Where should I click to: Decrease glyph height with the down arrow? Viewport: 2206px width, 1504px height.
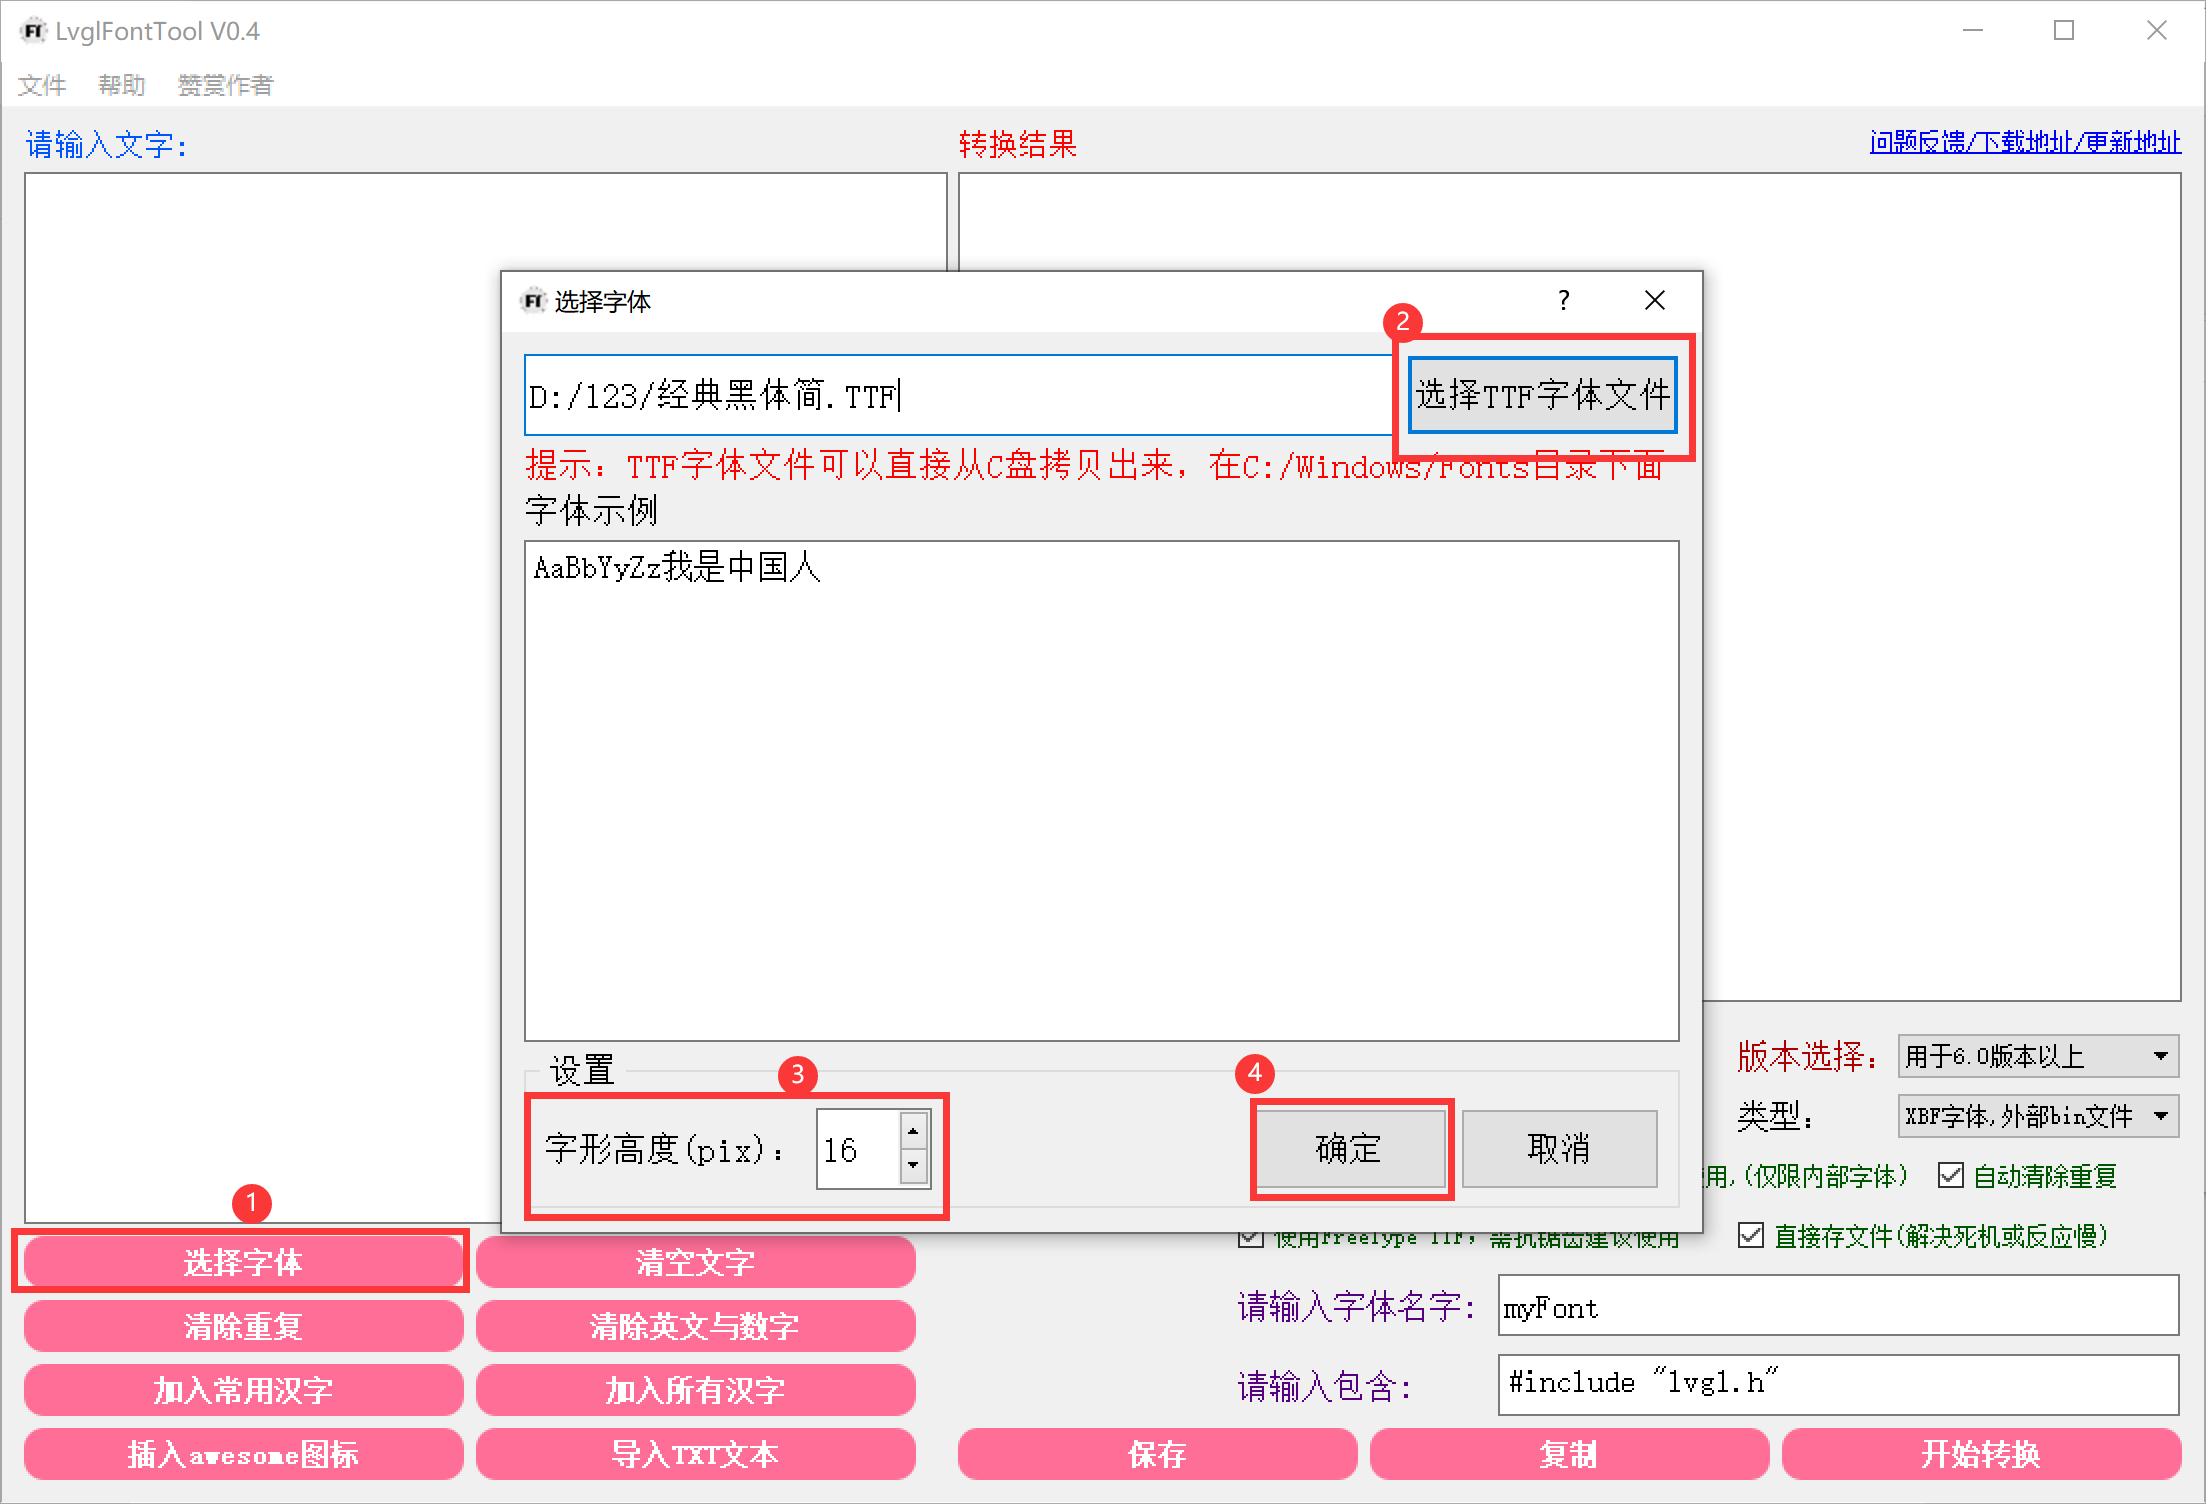click(x=913, y=1166)
